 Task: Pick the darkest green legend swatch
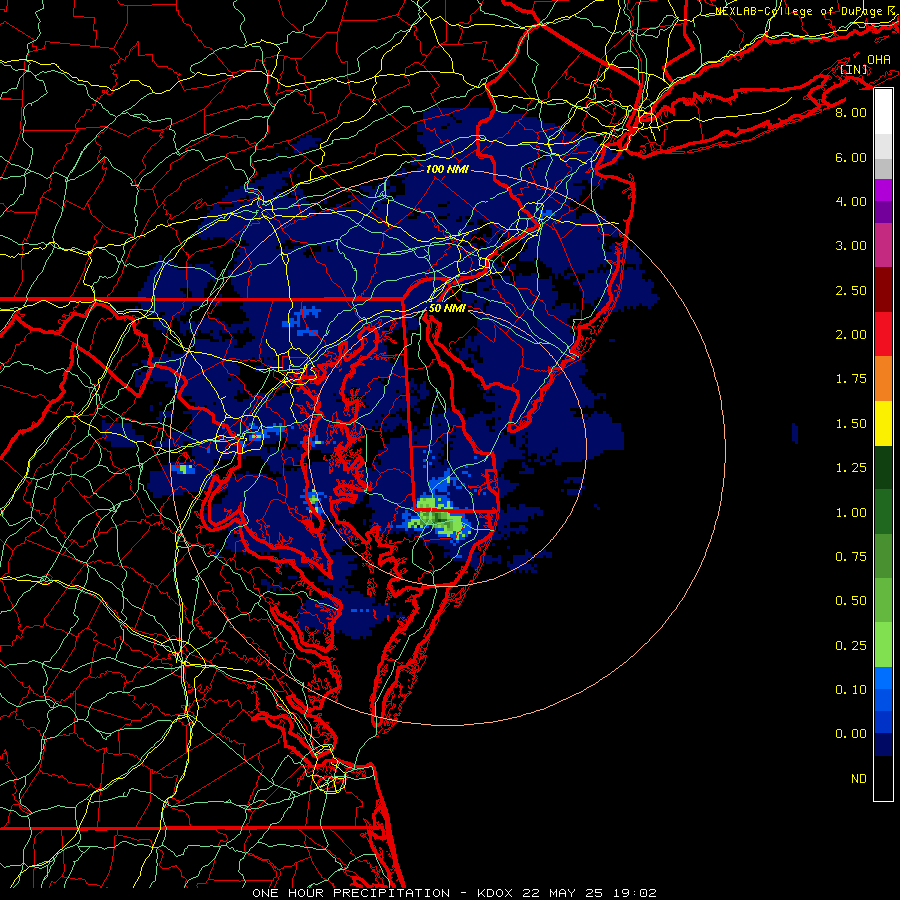point(883,467)
